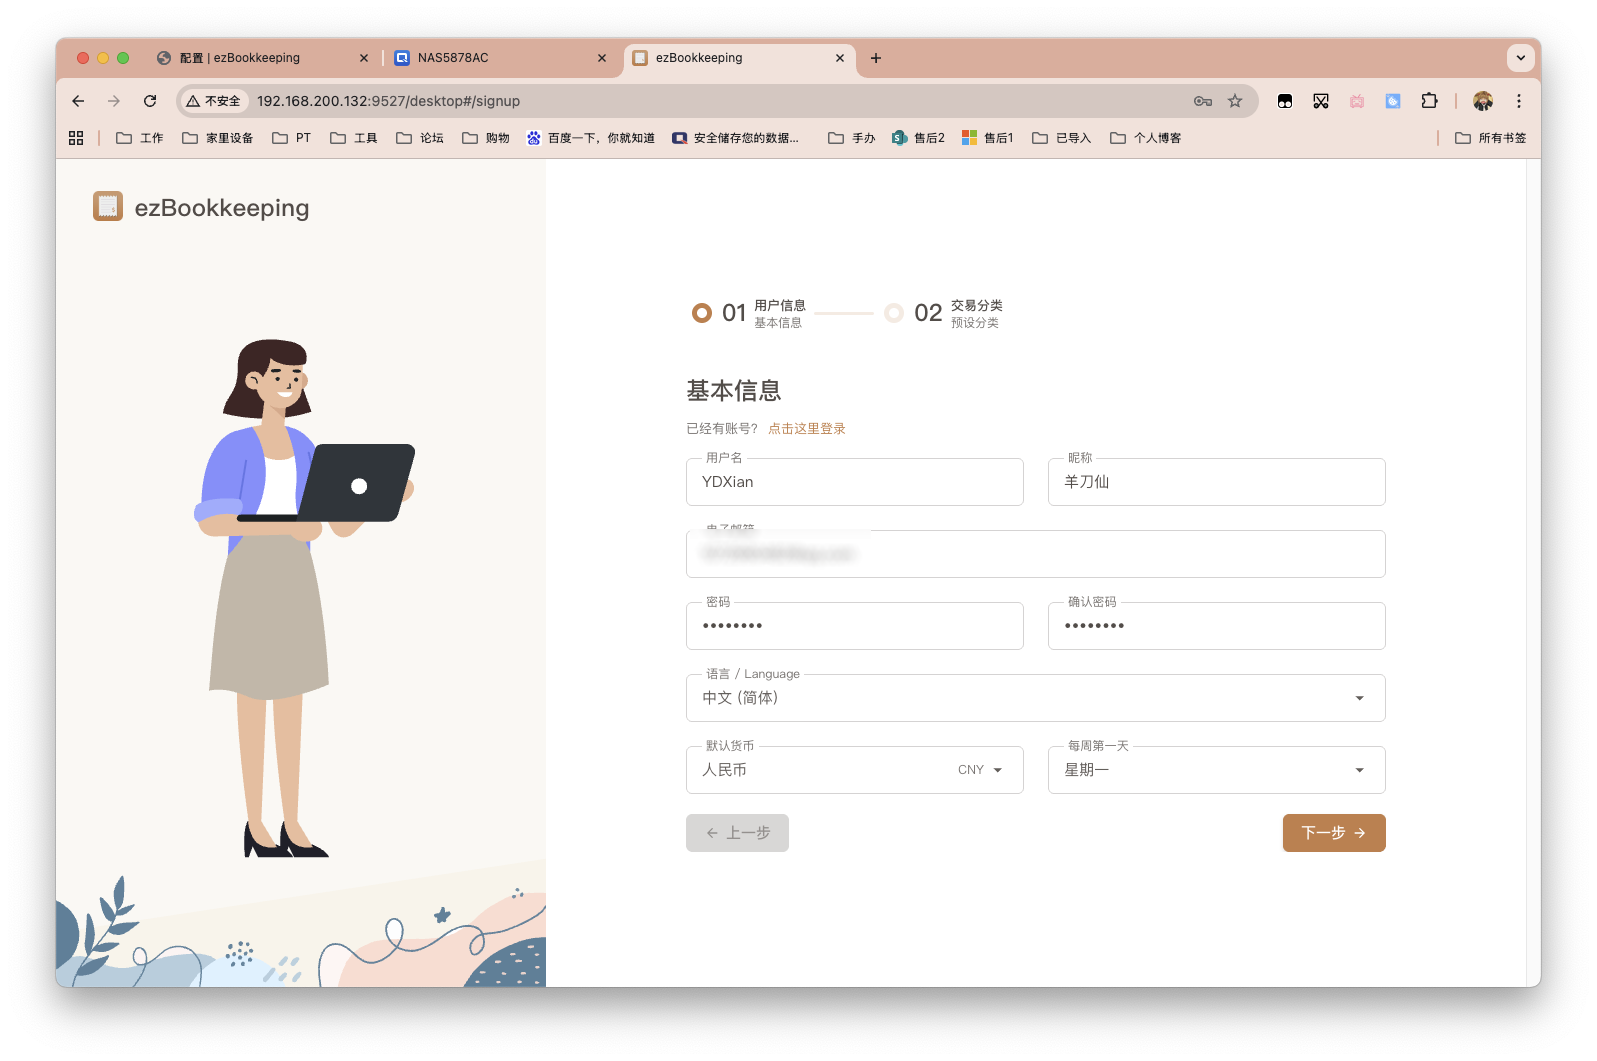
Task: Open the 论坛 bookmark folder
Action: click(420, 138)
